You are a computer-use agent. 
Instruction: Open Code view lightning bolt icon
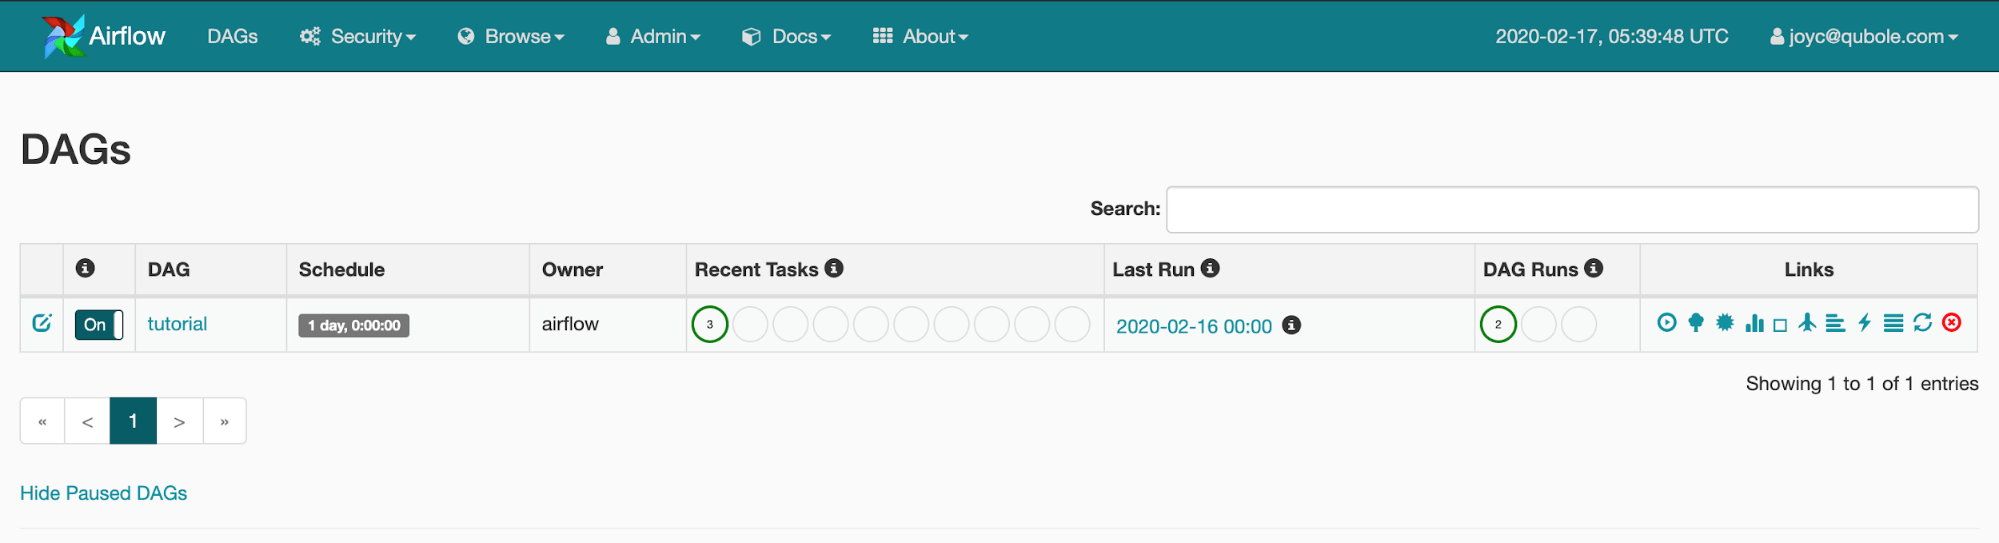(1865, 323)
